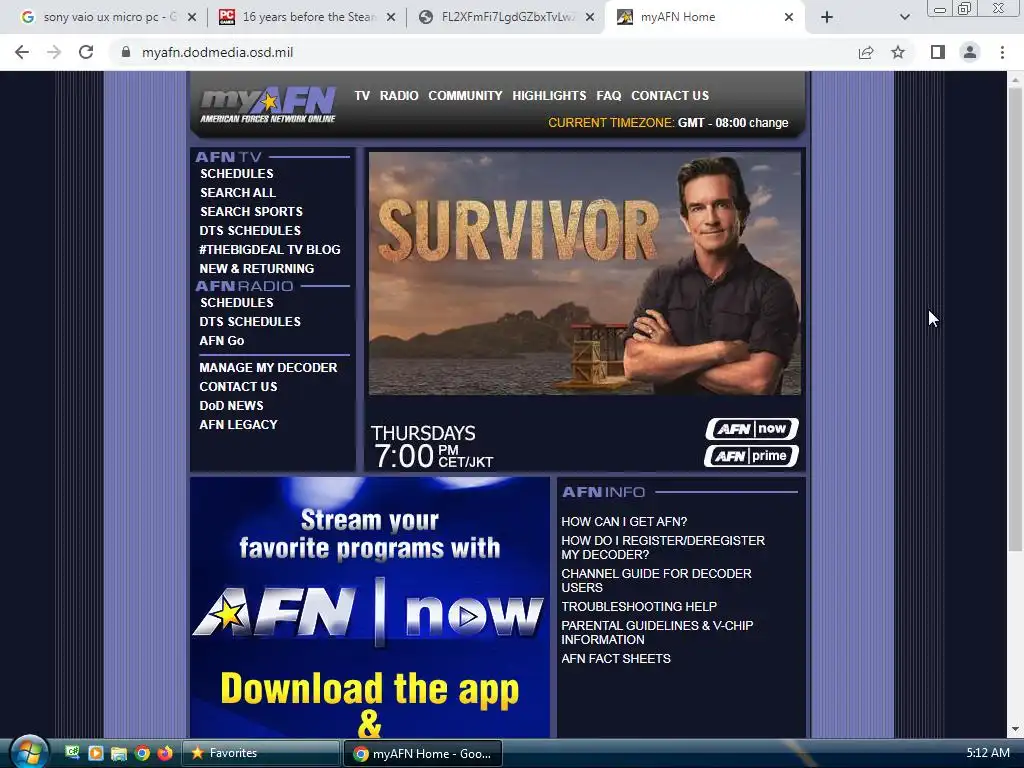Open CHANNEL GUIDE FOR DECODER USERS
The width and height of the screenshot is (1024, 768).
click(x=656, y=581)
